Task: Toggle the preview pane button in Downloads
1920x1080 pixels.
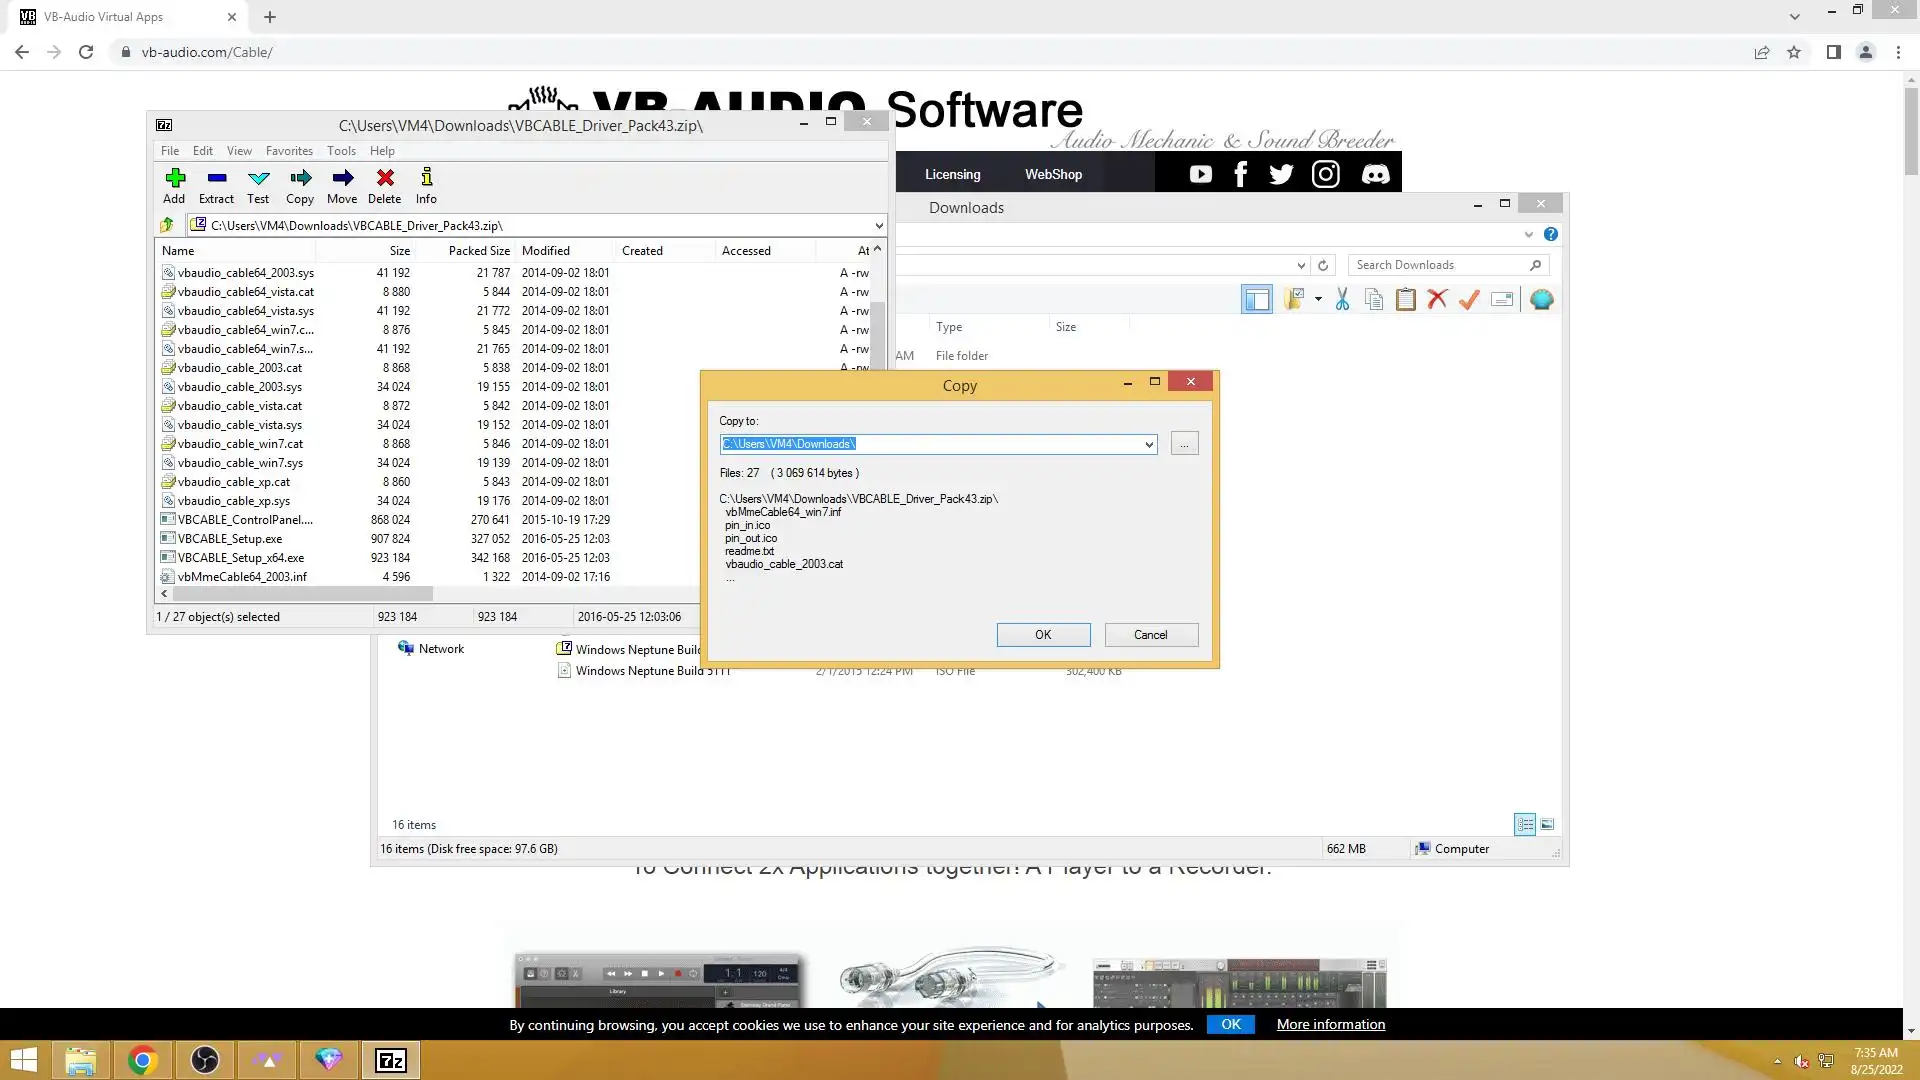Action: (1256, 299)
